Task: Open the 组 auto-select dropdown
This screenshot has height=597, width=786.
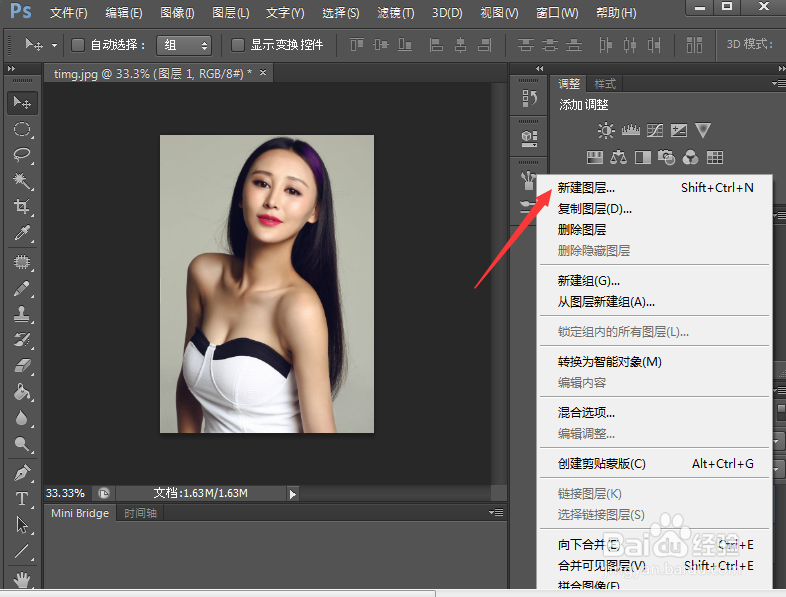Action: pyautogui.click(x=184, y=45)
